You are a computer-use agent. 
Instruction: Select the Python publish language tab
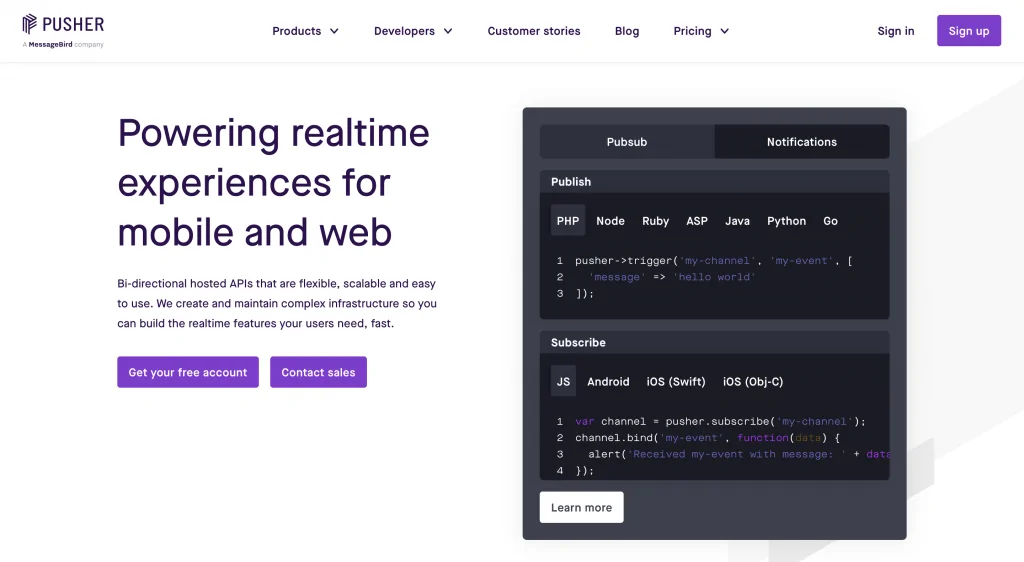click(x=786, y=221)
